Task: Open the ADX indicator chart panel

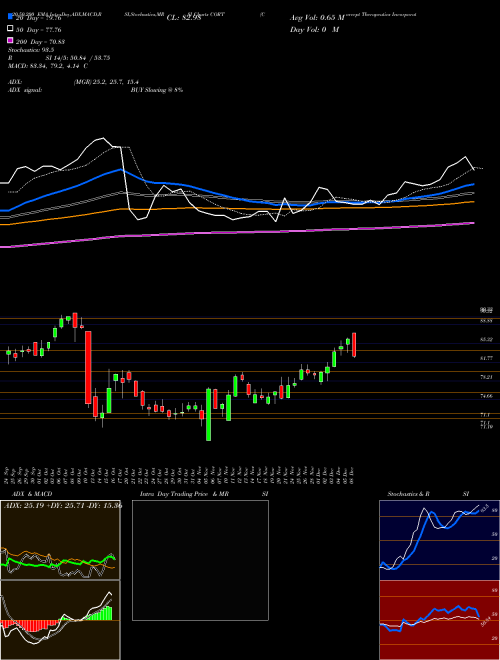Action: (60, 540)
